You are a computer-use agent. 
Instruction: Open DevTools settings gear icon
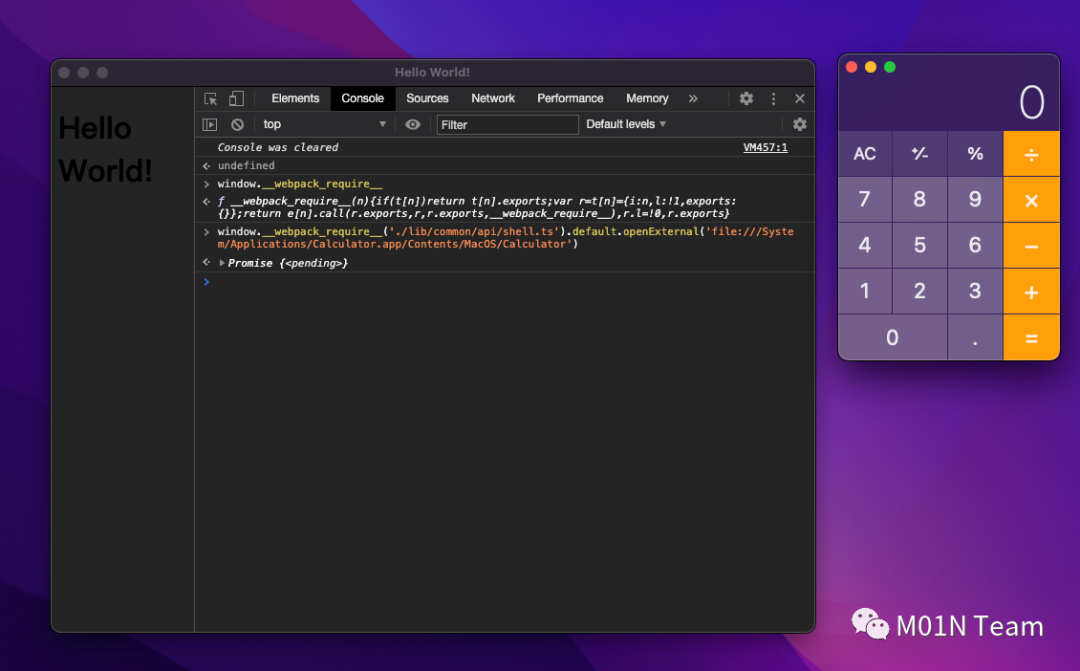click(x=746, y=99)
